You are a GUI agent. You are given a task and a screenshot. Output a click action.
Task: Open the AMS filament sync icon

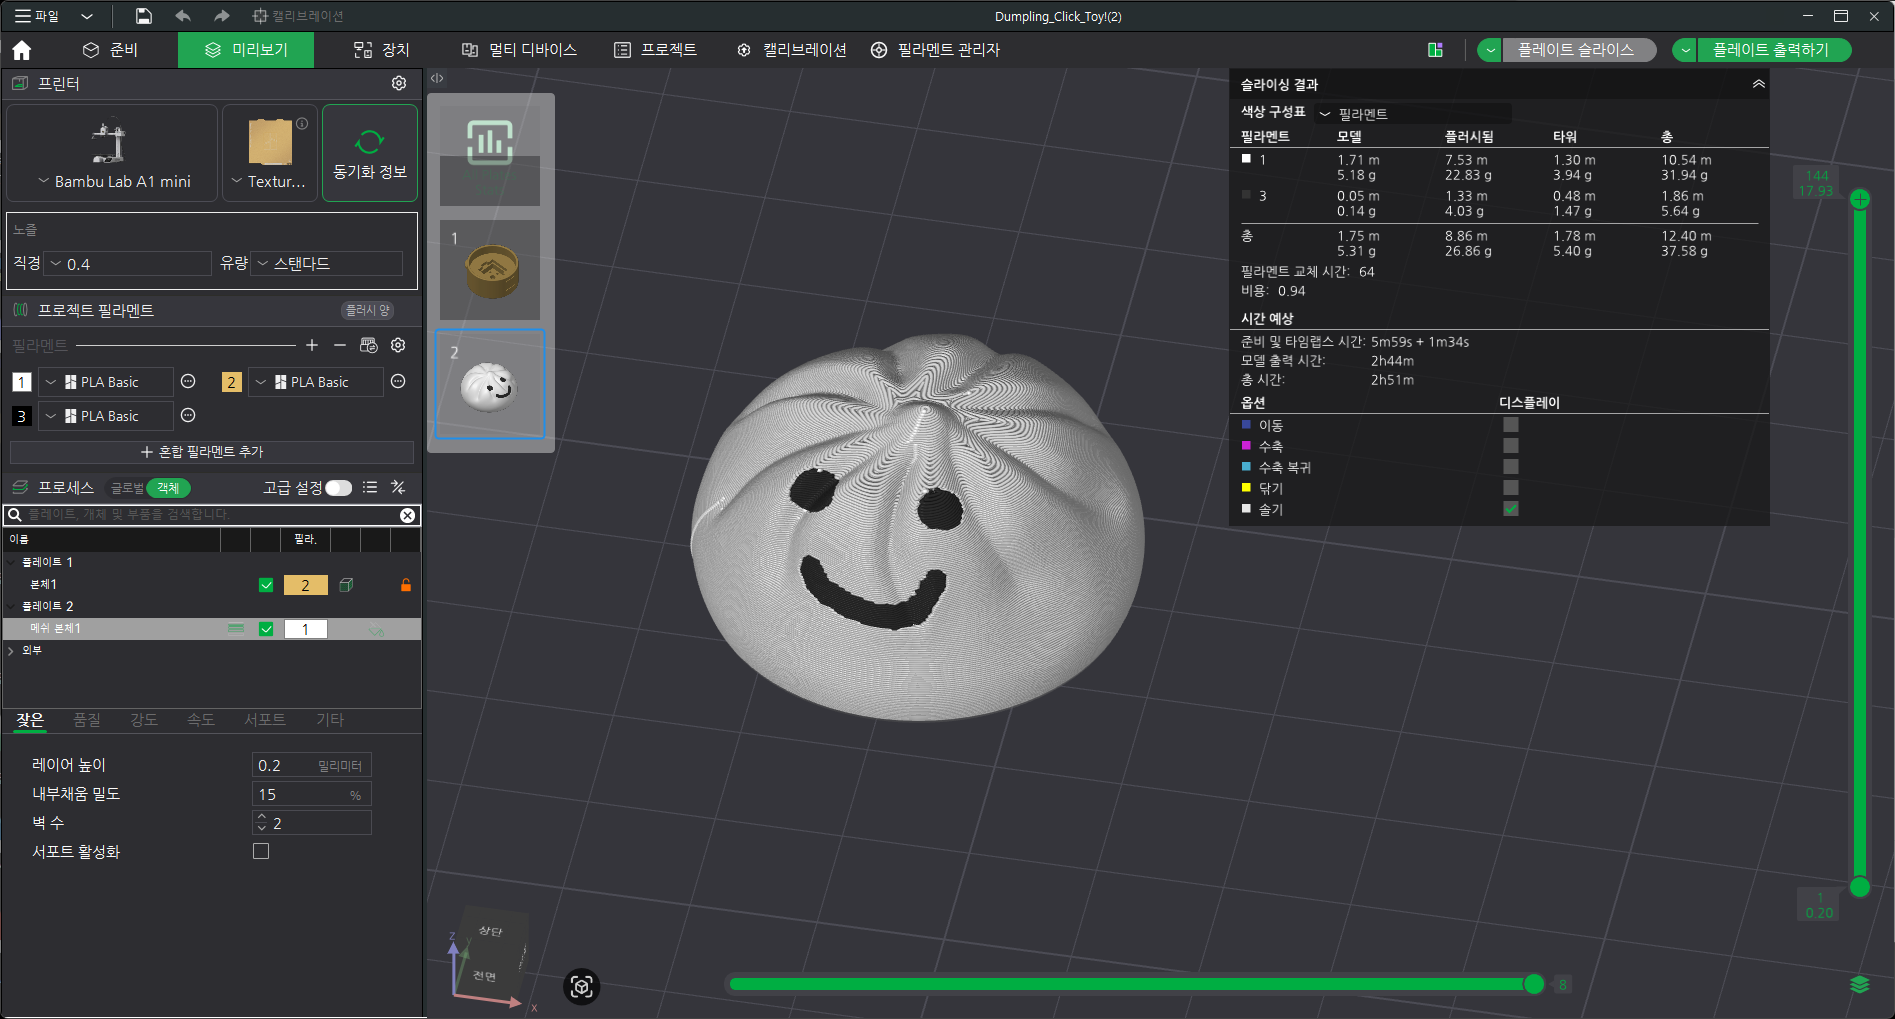pos(369,345)
